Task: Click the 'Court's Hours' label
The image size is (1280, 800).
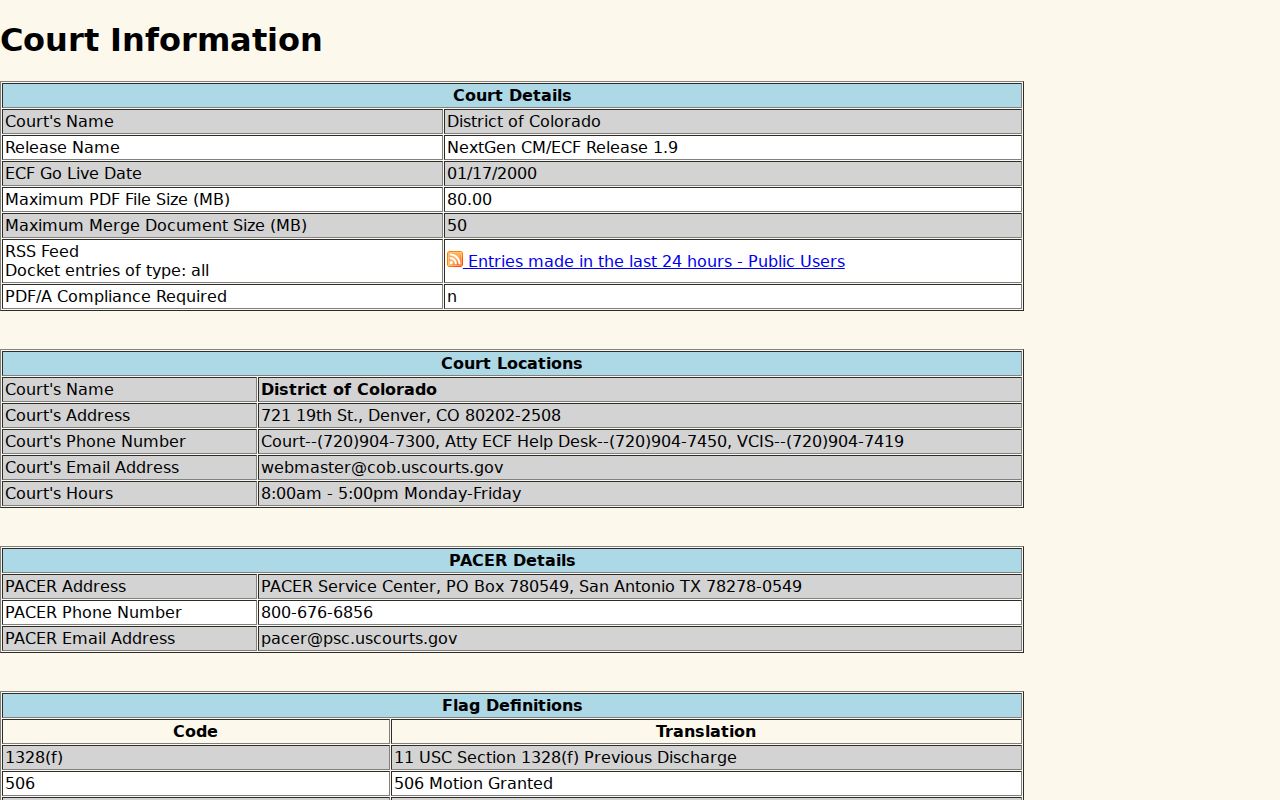Action: point(59,494)
